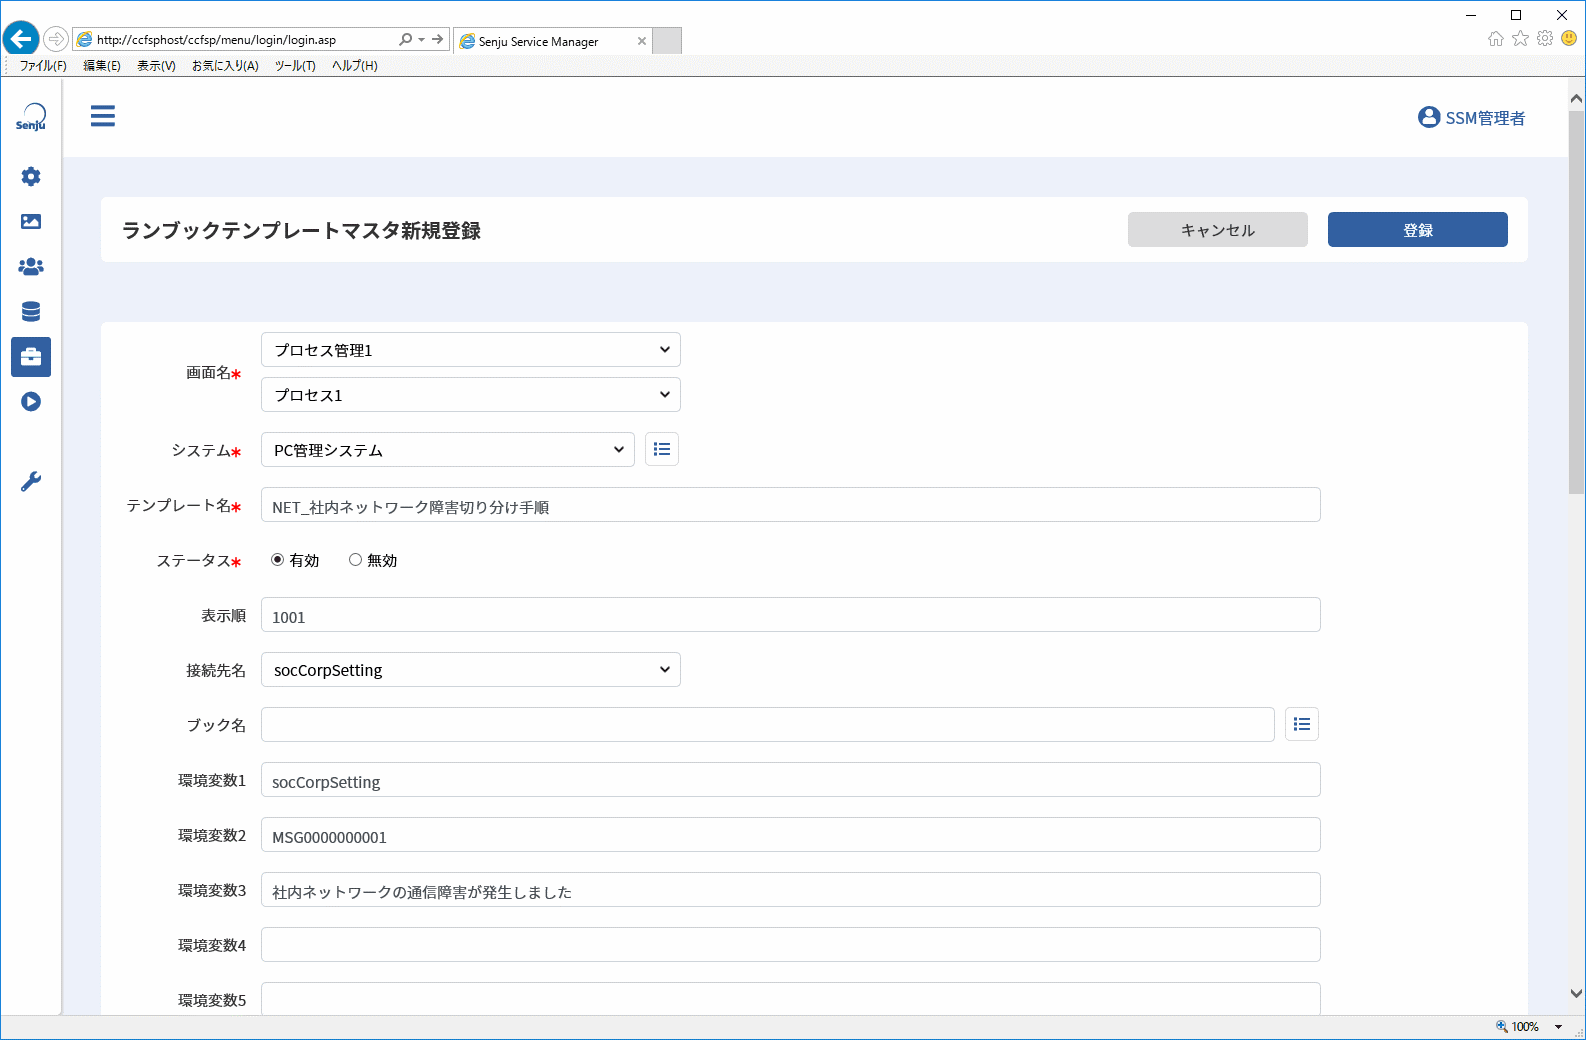This screenshot has width=1586, height=1040.
Task: Focus the テンプレート名 input field
Action: tap(791, 505)
